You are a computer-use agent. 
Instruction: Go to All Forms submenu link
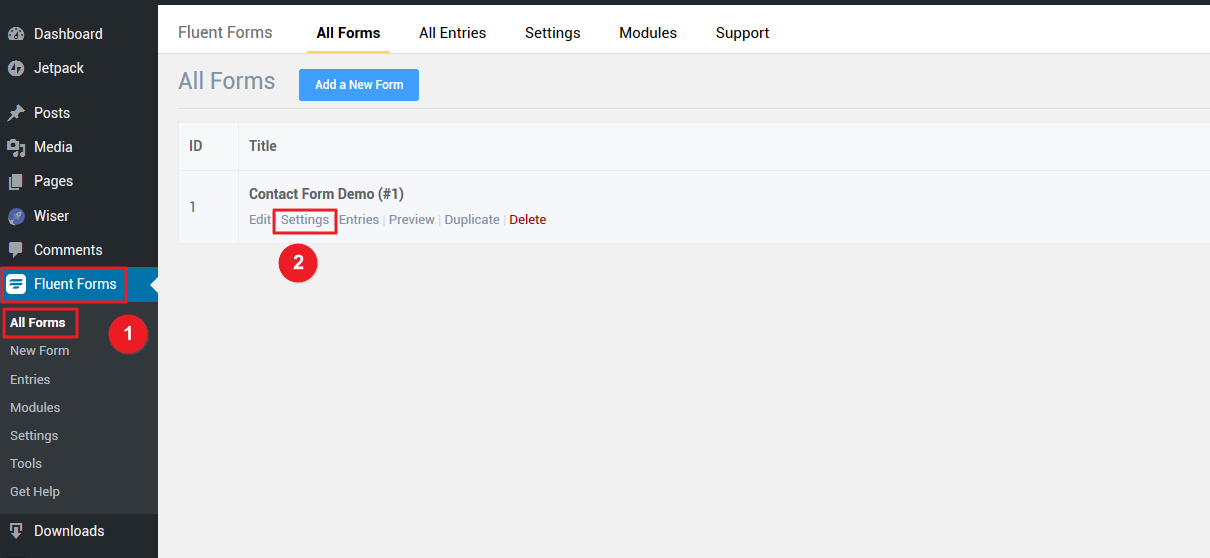38,323
